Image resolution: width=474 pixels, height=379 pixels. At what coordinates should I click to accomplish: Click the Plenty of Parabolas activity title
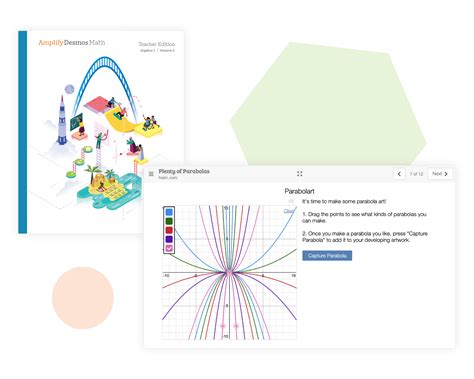184,171
